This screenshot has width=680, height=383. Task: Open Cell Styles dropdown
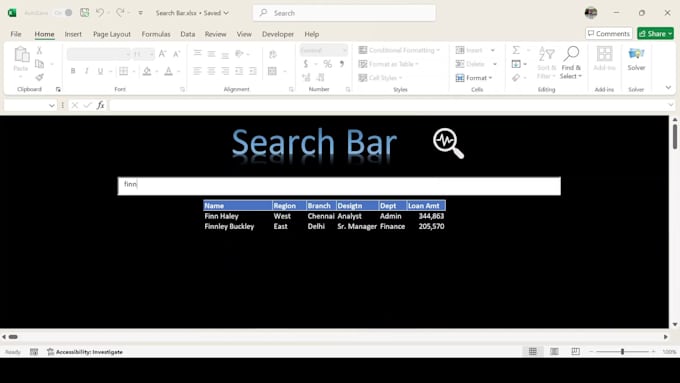tap(380, 78)
